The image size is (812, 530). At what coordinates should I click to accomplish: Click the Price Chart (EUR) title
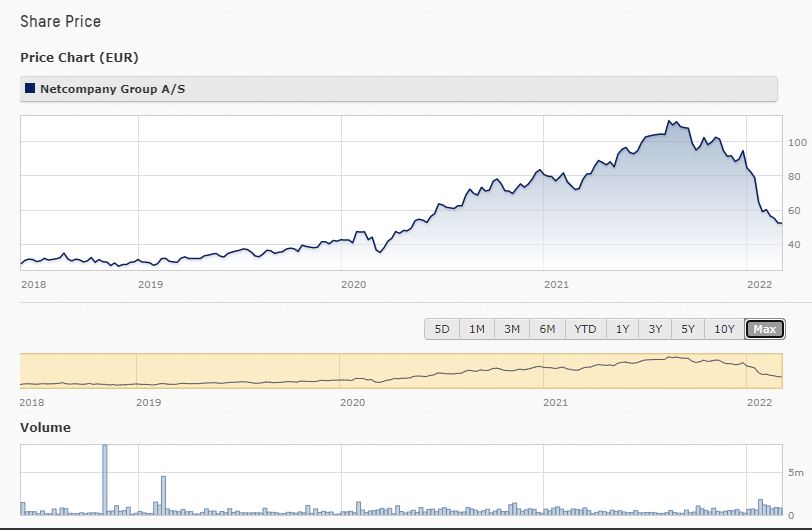[x=79, y=57]
